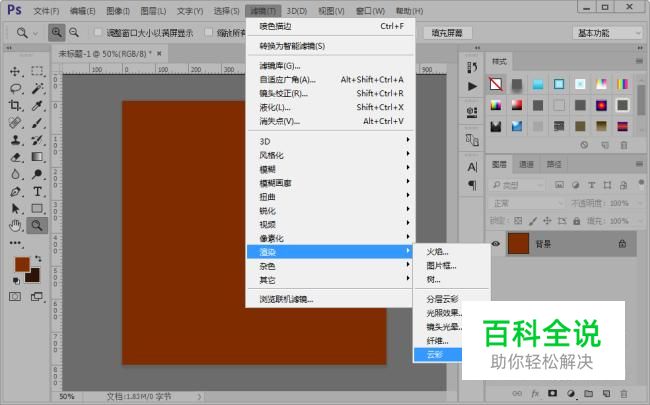This screenshot has height=405, width=650.
Task: Click the Create new layer button
Action: (x=606, y=393)
